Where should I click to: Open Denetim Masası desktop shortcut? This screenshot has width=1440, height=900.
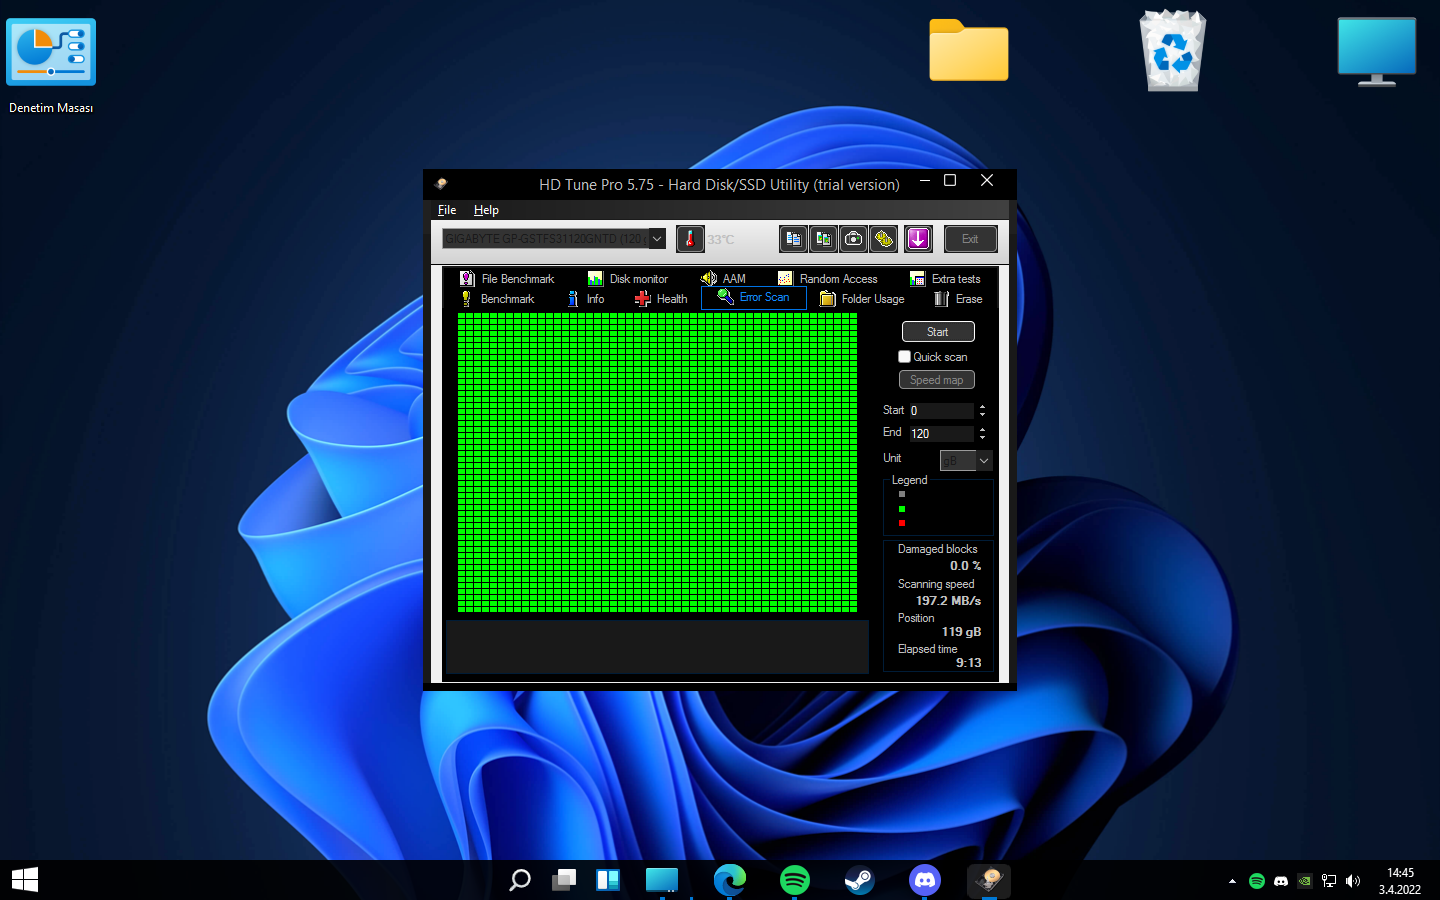coord(51,66)
